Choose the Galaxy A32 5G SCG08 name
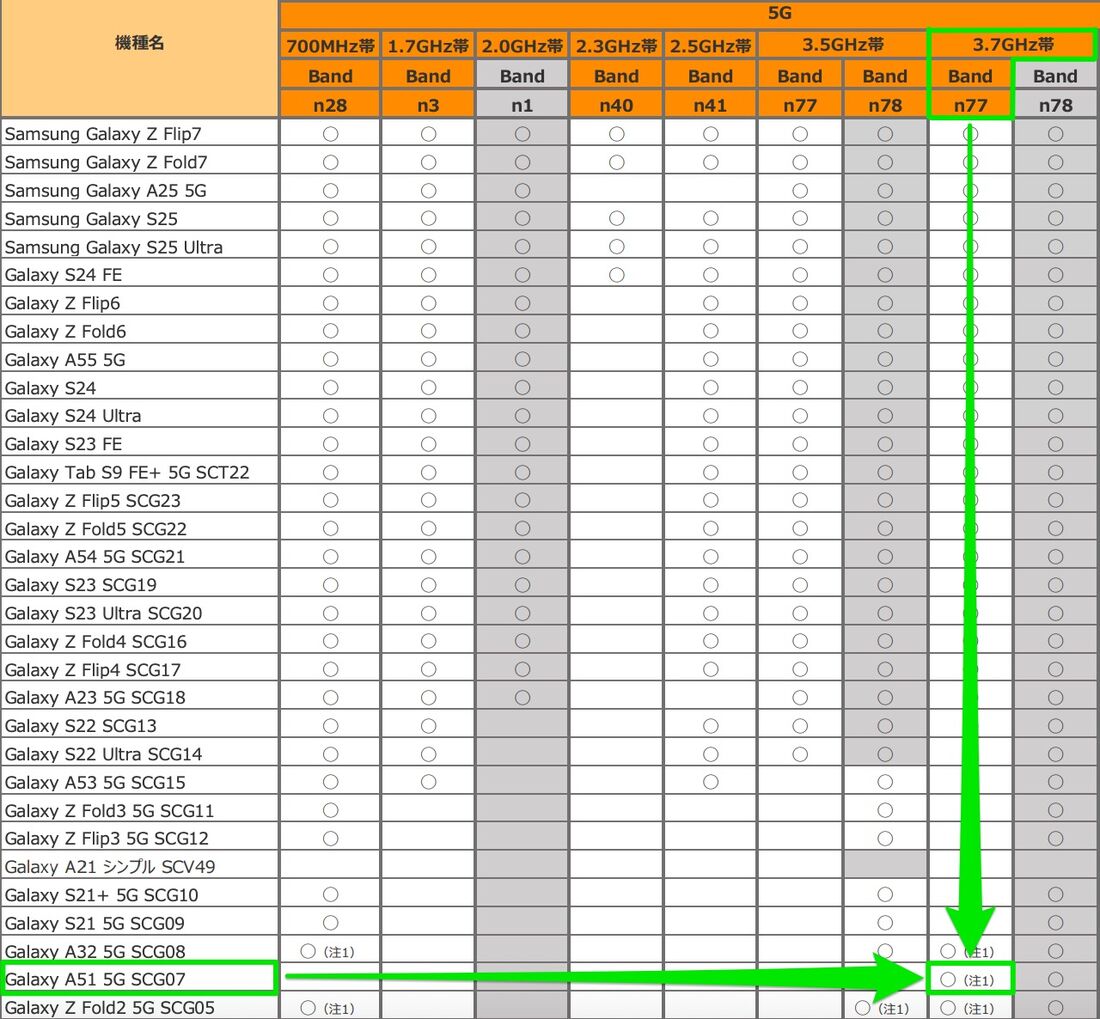Screen dimensions: 1100x1019 click(x=95, y=951)
